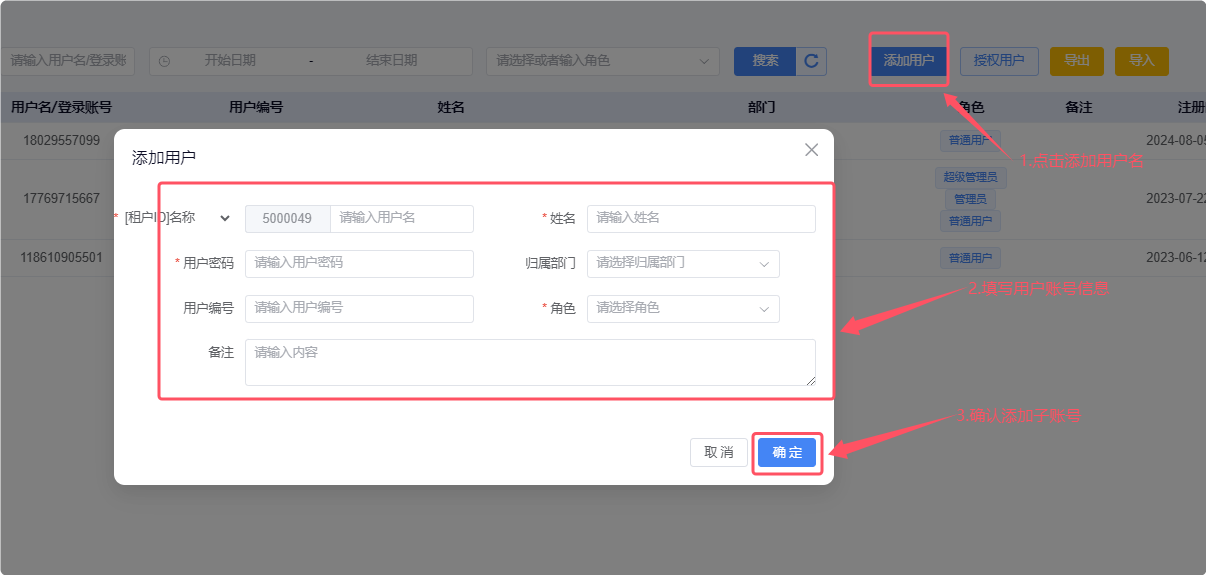Click the 部门 column header
The width and height of the screenshot is (1206, 575).
762,107
